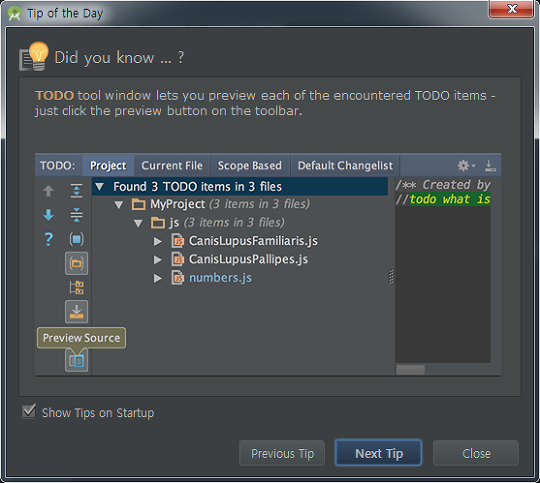
Task: Close the Tip of the Day dialog with X
Action: tap(512, 9)
